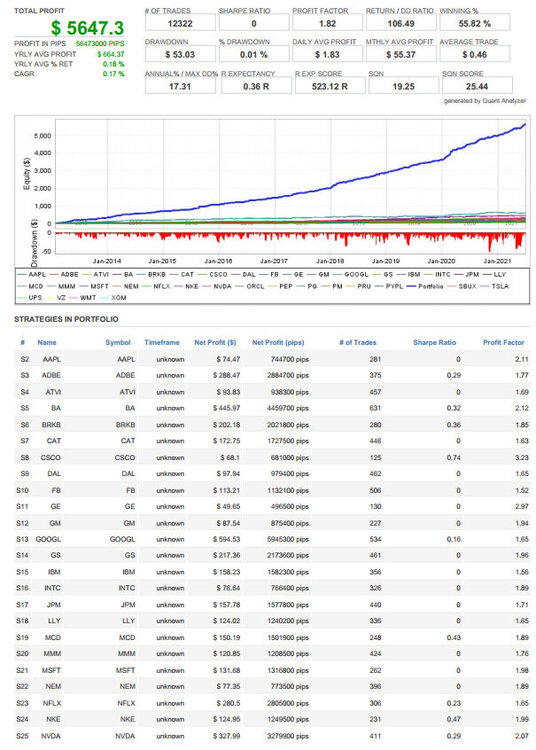536x750 pixels.
Task: Sort by Net Profit ($) header
Action: (215, 342)
